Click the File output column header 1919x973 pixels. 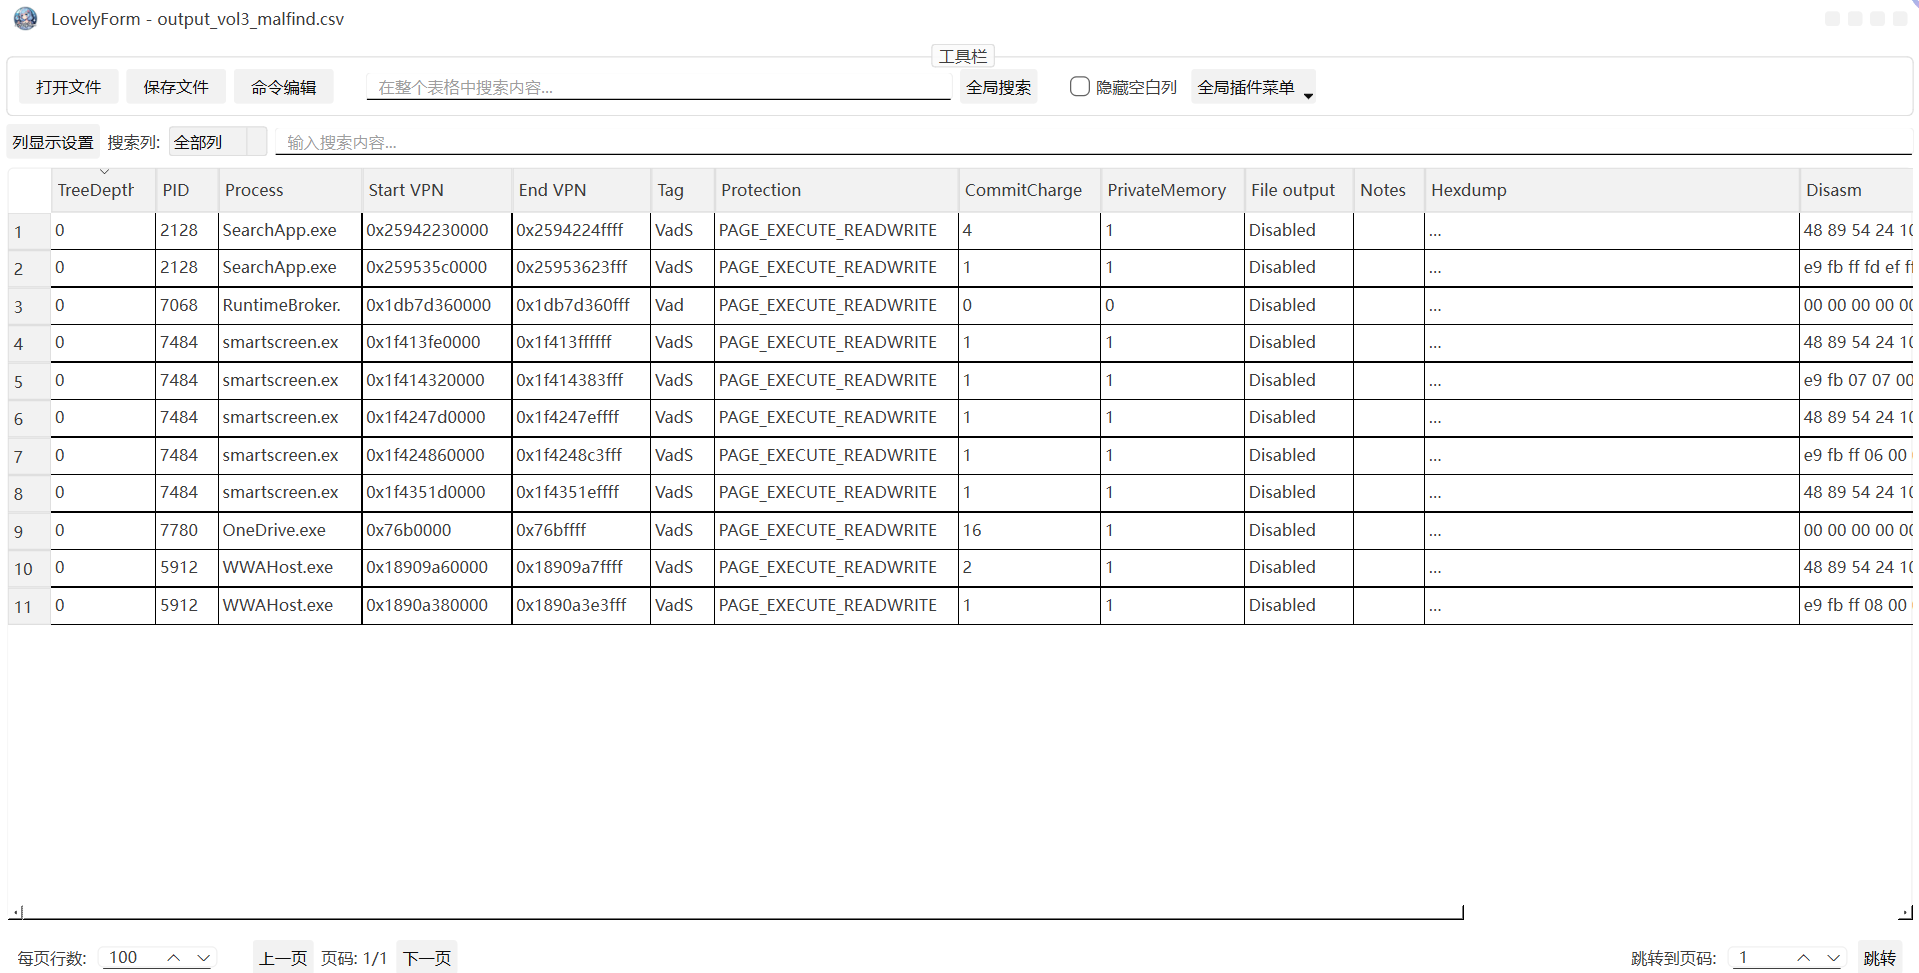(1299, 190)
